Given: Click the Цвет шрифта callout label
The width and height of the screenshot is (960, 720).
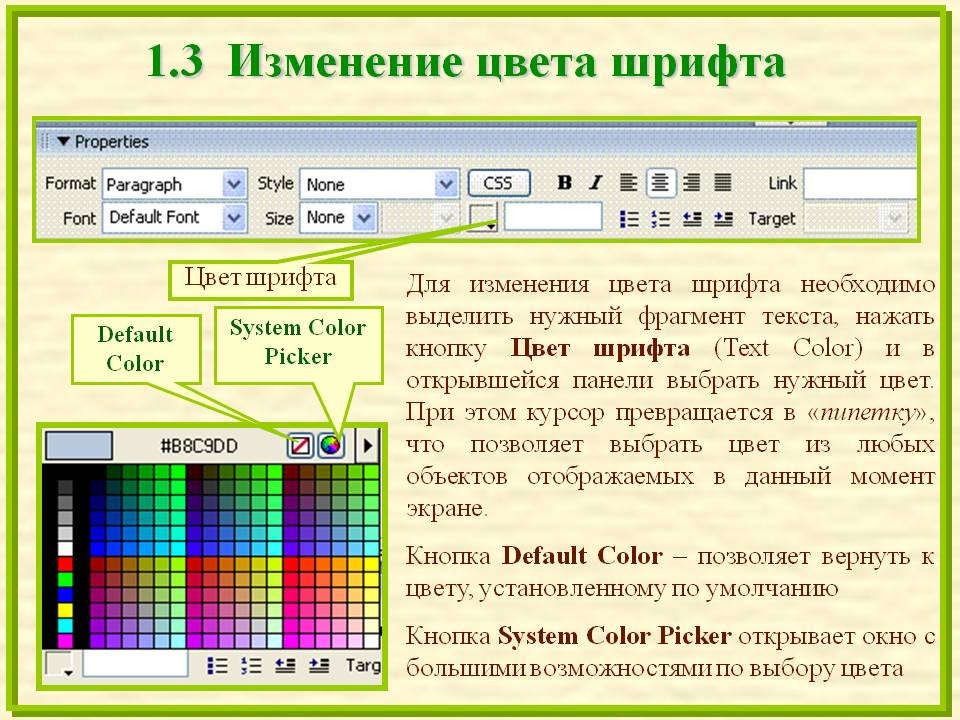Looking at the screenshot, I should point(261,279).
